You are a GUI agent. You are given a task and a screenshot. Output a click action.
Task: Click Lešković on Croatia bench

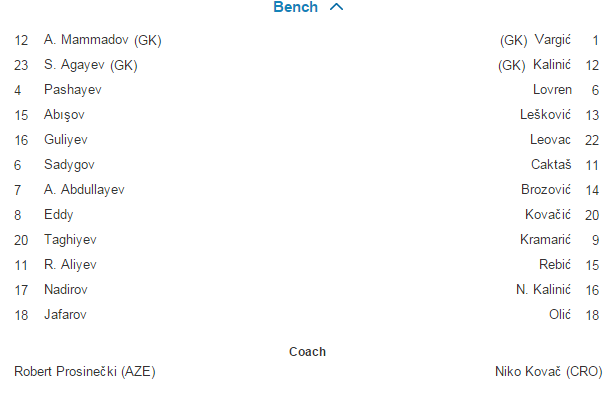[x=547, y=115]
